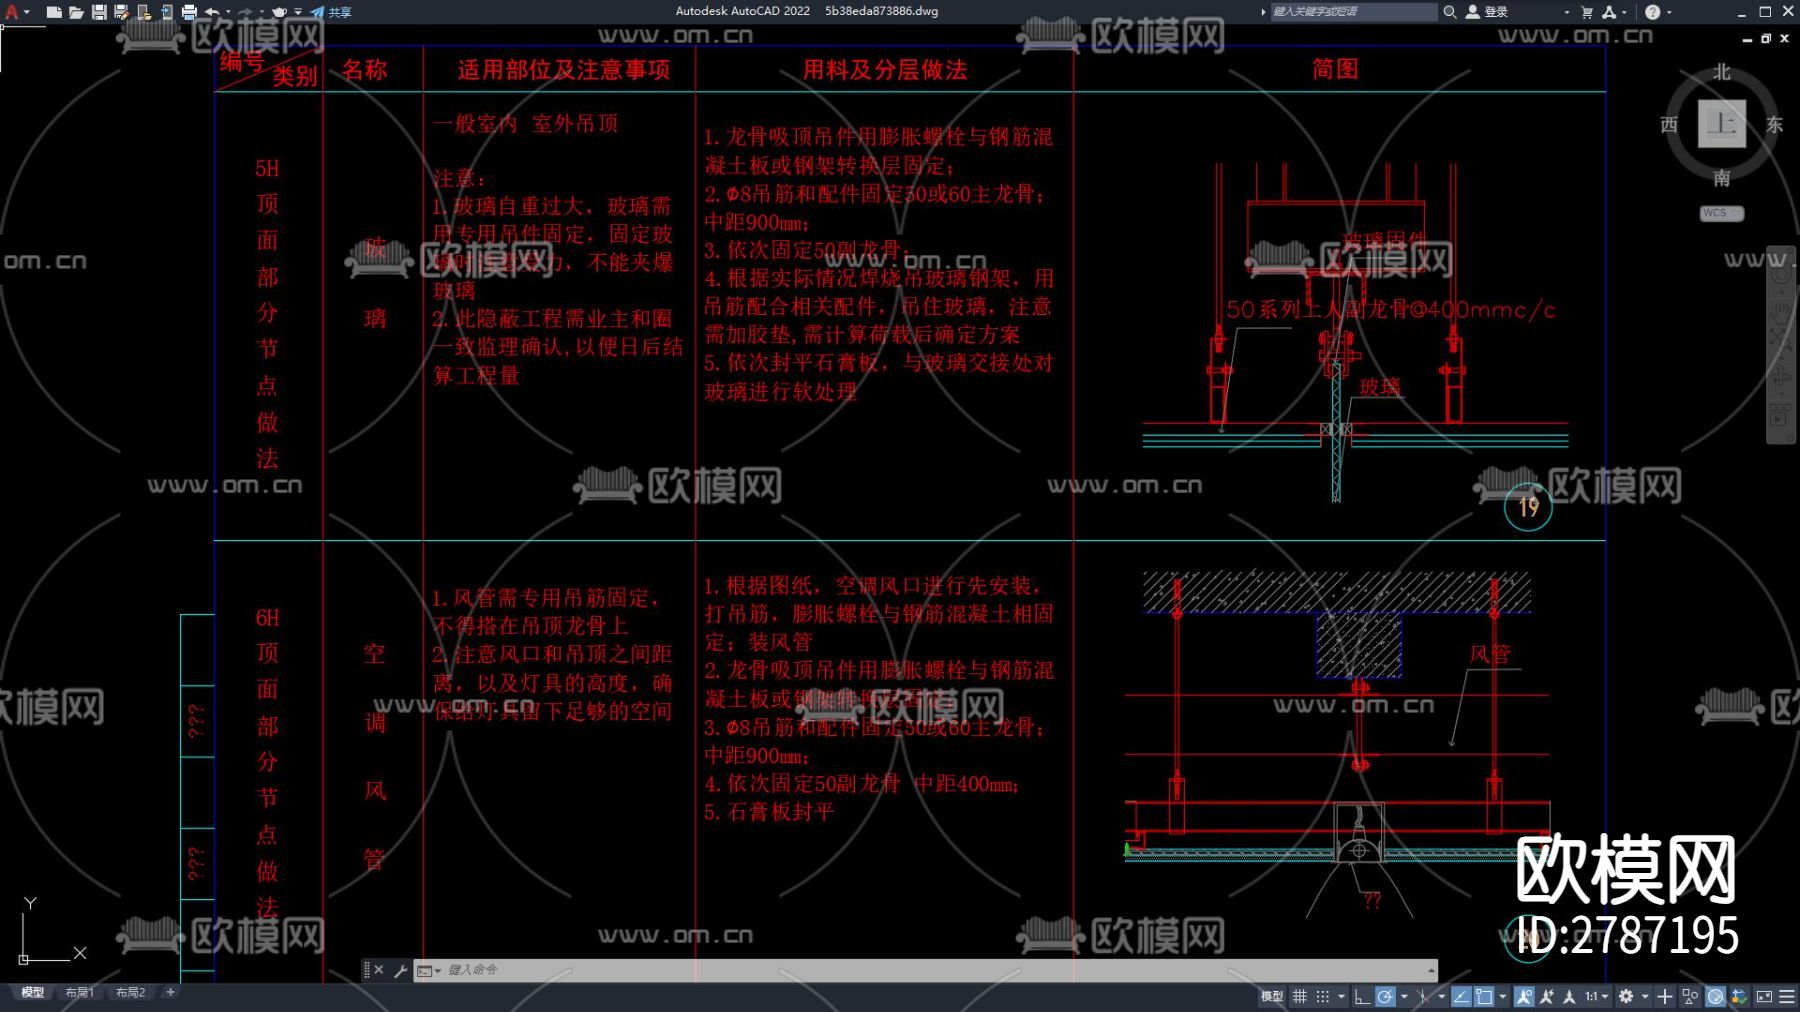Open a new drawing file
This screenshot has width=1800, height=1012.
point(53,12)
